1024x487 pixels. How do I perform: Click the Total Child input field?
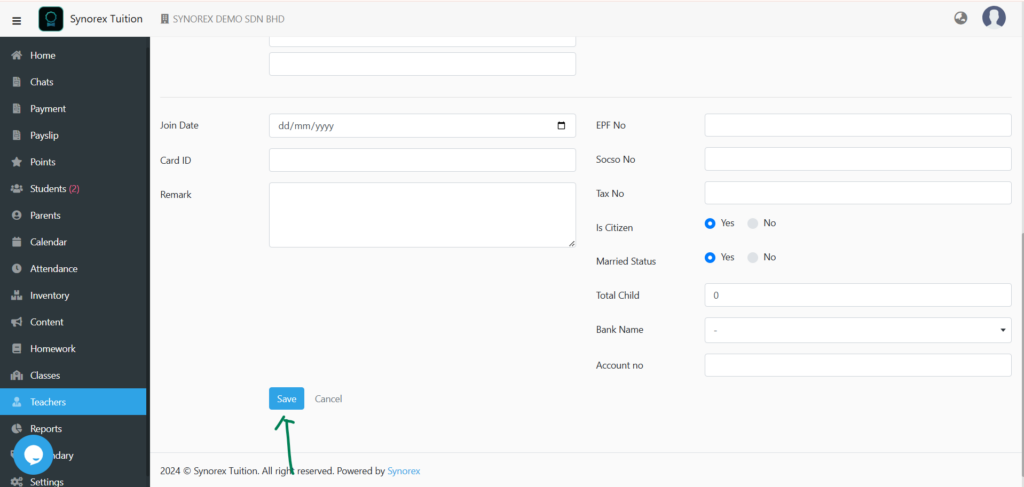click(x=857, y=295)
